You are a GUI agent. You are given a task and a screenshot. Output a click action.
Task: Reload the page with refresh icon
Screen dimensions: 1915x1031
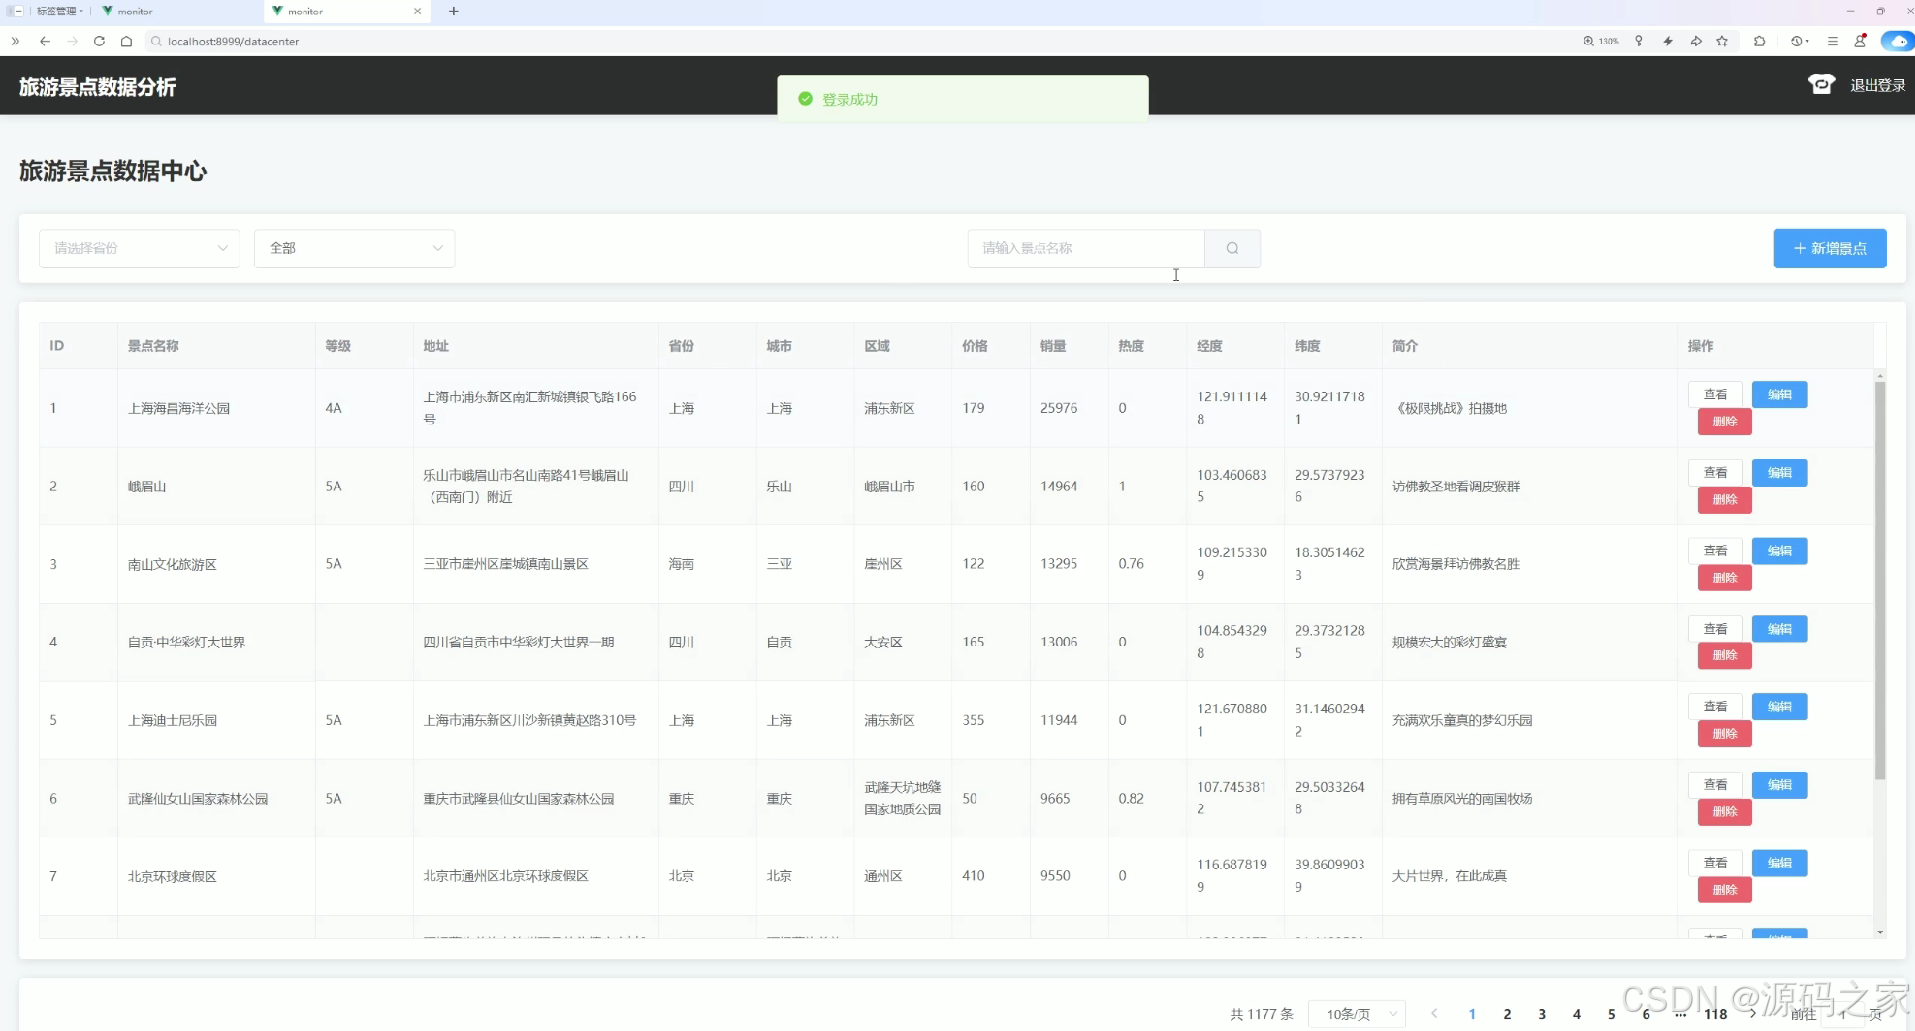(x=99, y=41)
